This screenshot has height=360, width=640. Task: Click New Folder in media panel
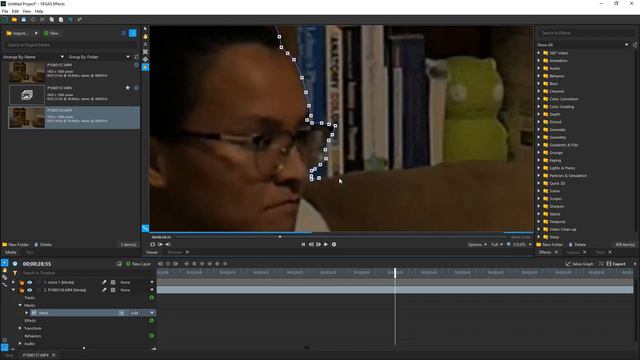pyautogui.click(x=16, y=244)
